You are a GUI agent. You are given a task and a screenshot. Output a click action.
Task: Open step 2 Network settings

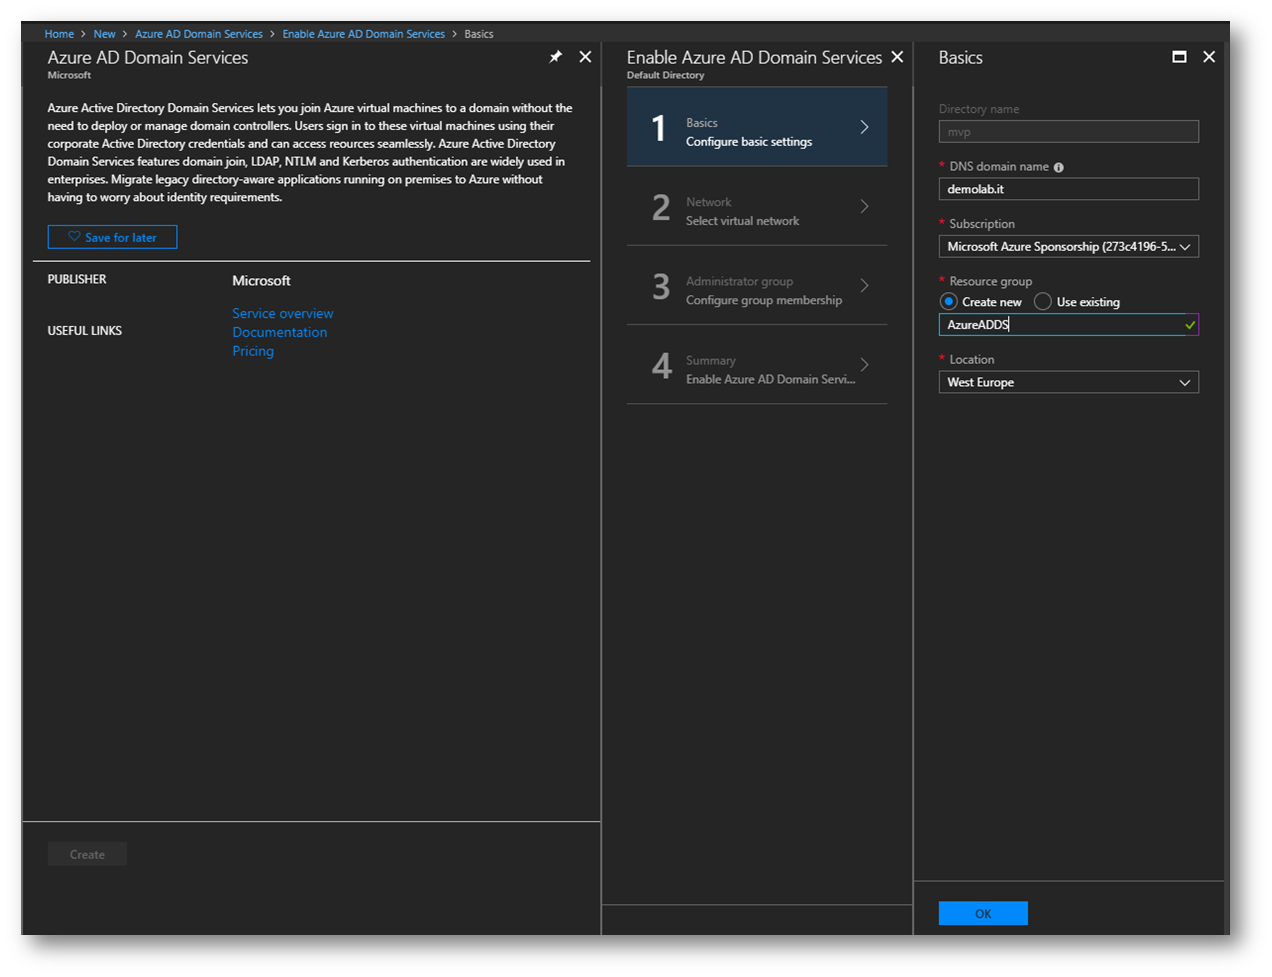tap(757, 207)
